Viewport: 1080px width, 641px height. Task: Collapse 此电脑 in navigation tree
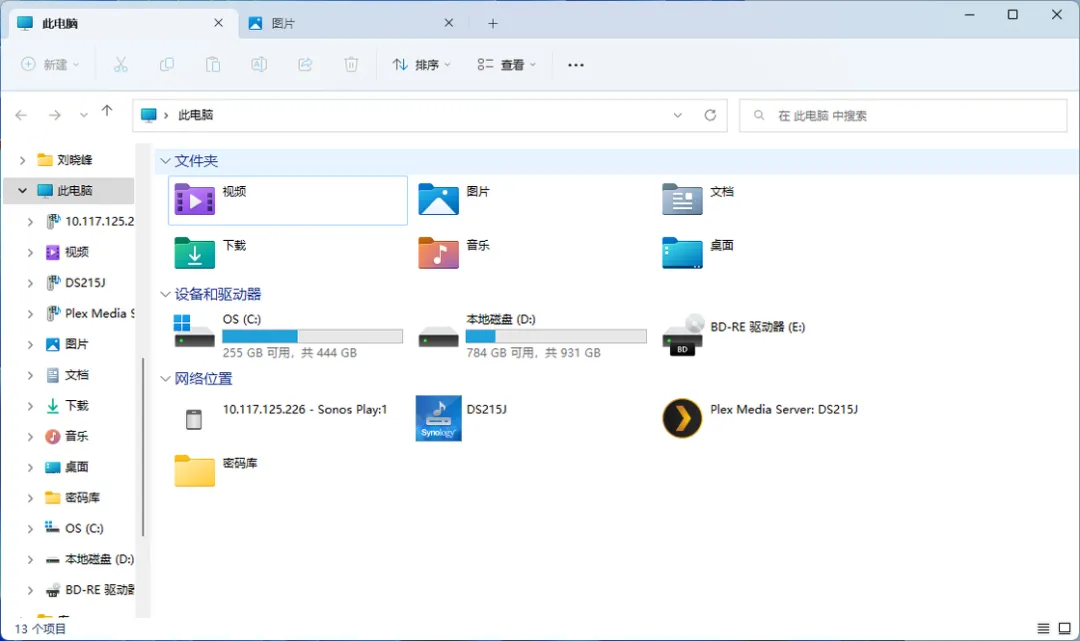22,190
